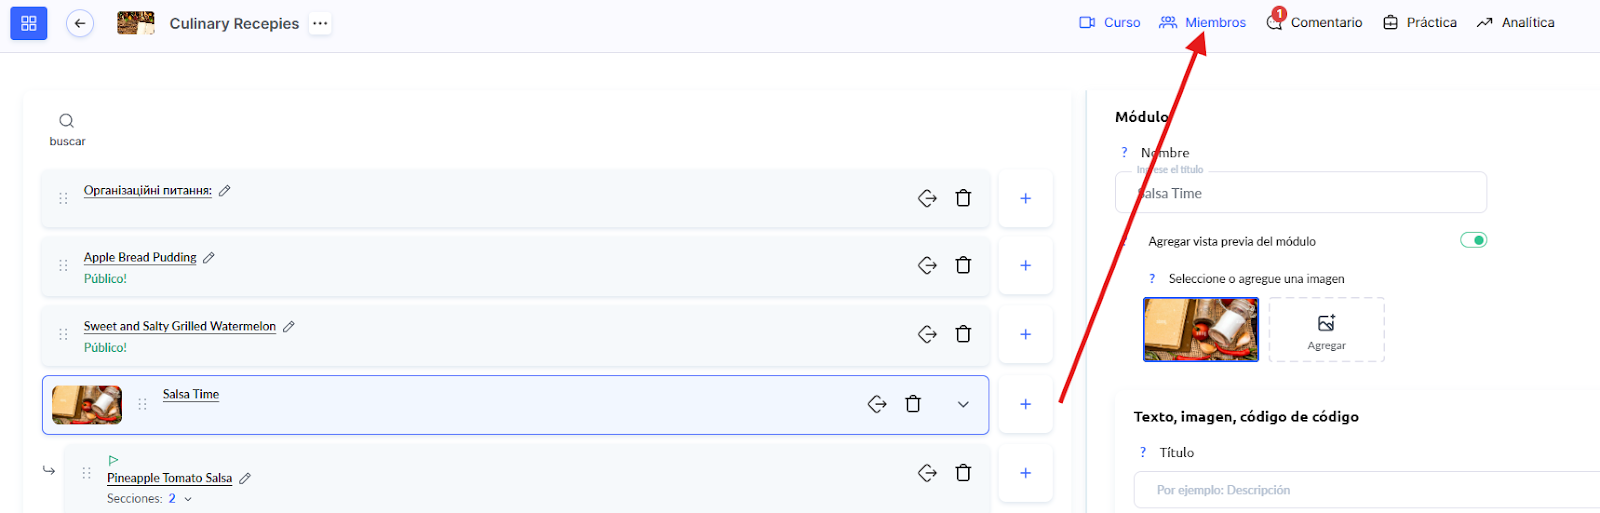Expand the Salsa Time module chevron

pyautogui.click(x=963, y=404)
